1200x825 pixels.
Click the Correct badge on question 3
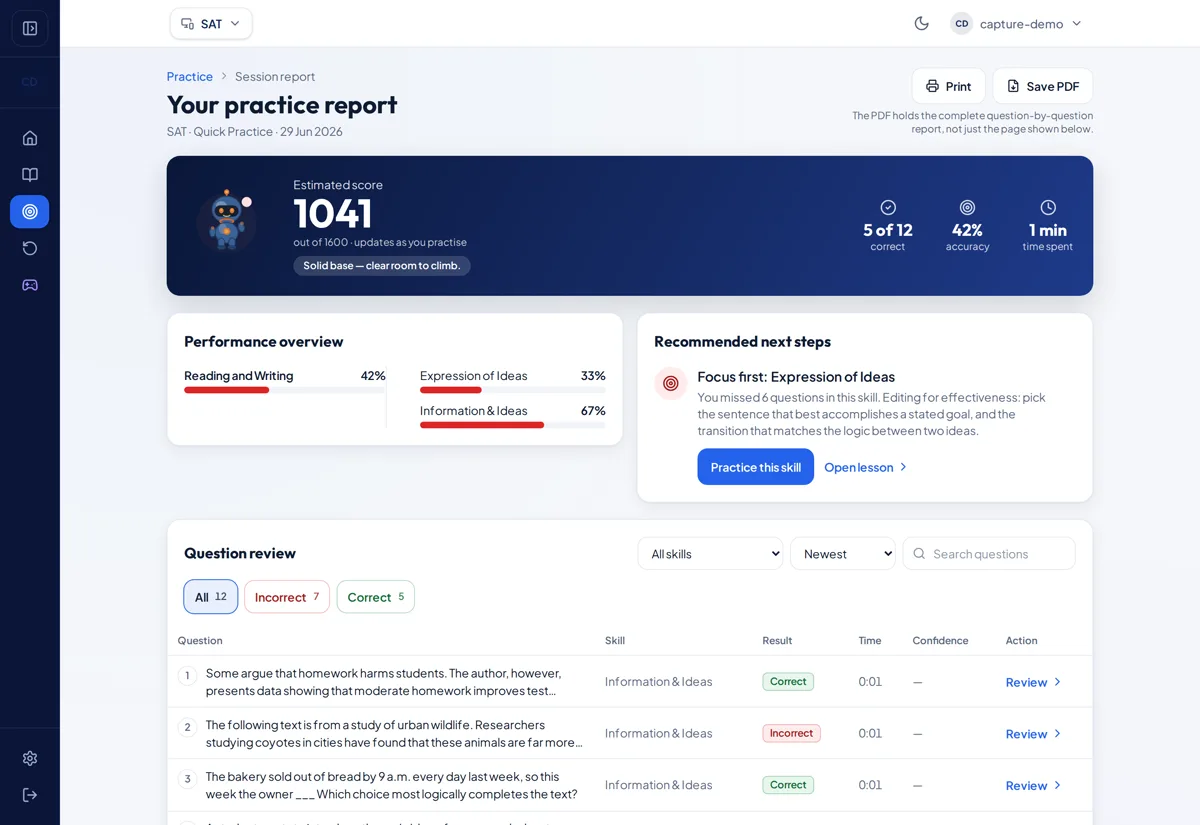coord(788,785)
